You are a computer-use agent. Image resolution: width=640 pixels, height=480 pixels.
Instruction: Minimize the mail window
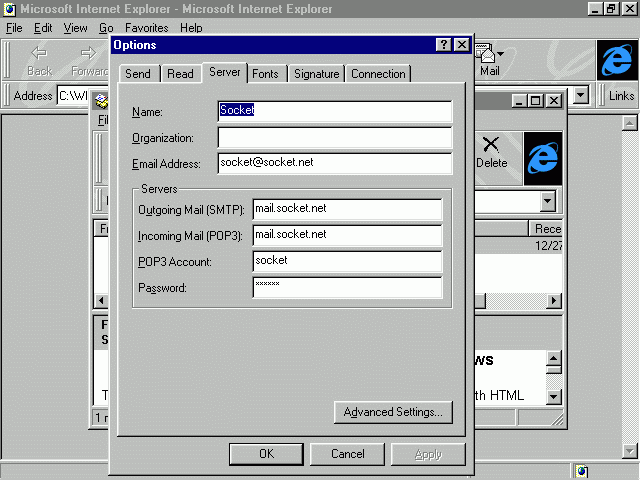(520, 100)
